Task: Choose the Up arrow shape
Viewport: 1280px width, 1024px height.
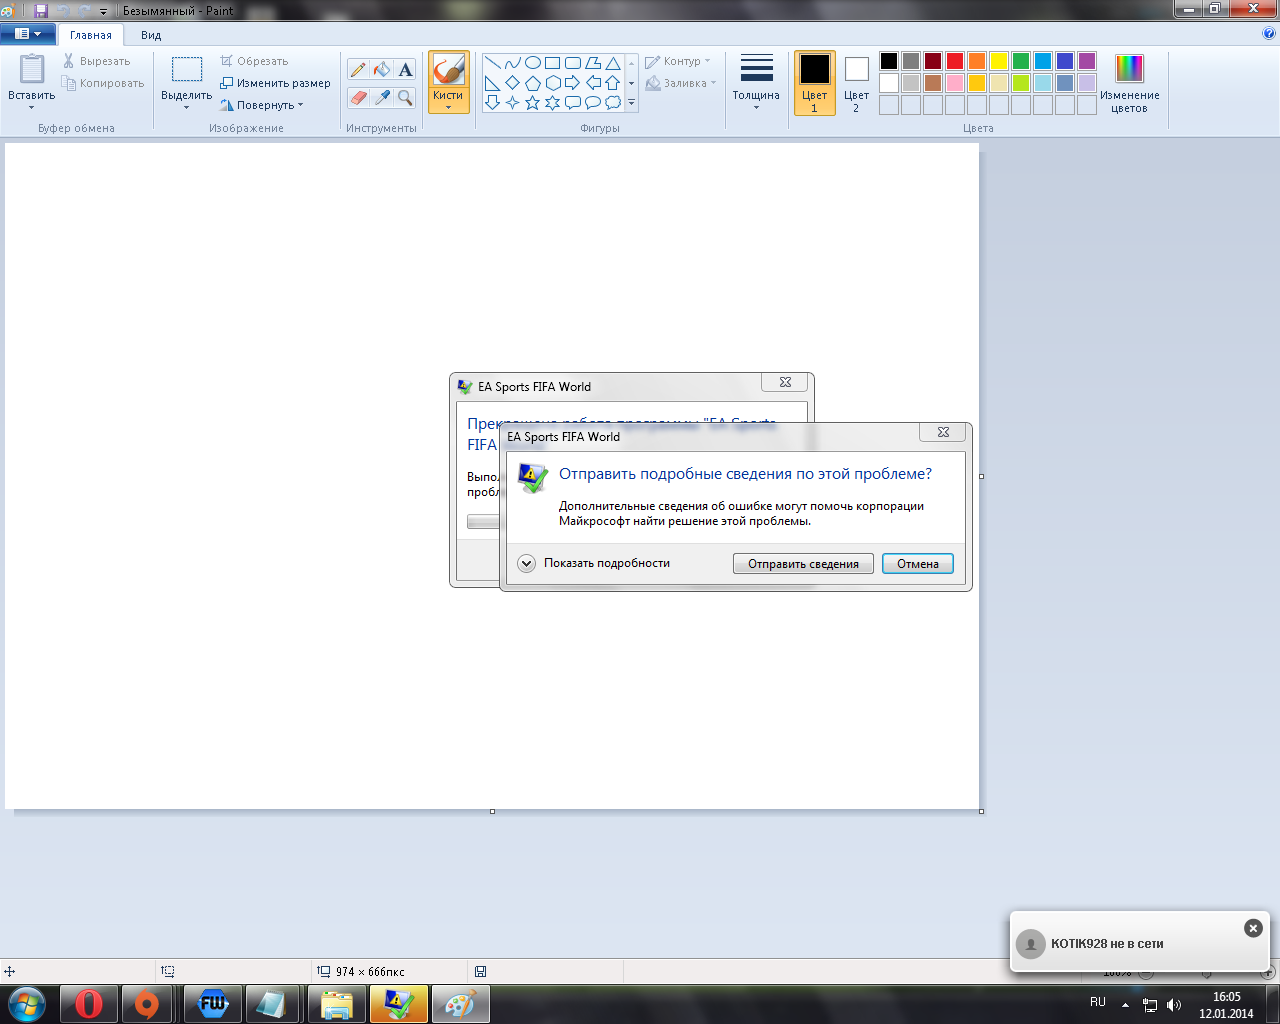Action: pos(612,83)
